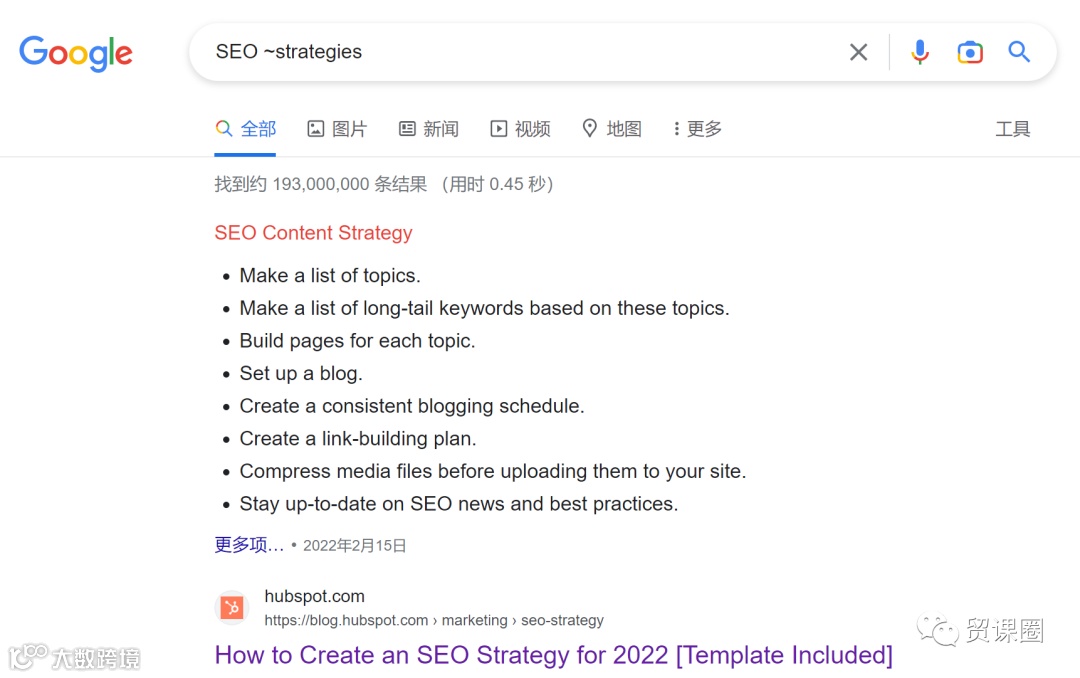Expand 更多项… more items link
Image resolution: width=1080 pixels, height=678 pixels.
point(249,545)
